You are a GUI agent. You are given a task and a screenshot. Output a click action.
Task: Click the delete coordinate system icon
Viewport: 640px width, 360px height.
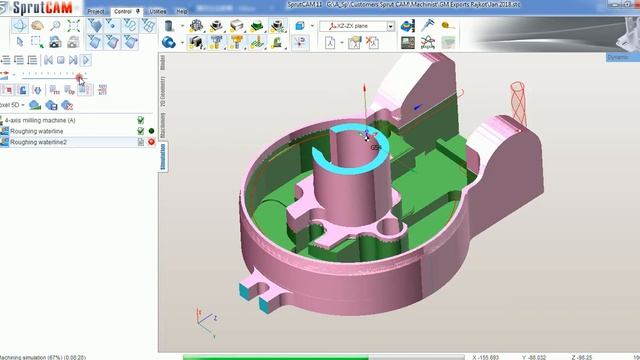point(372,42)
